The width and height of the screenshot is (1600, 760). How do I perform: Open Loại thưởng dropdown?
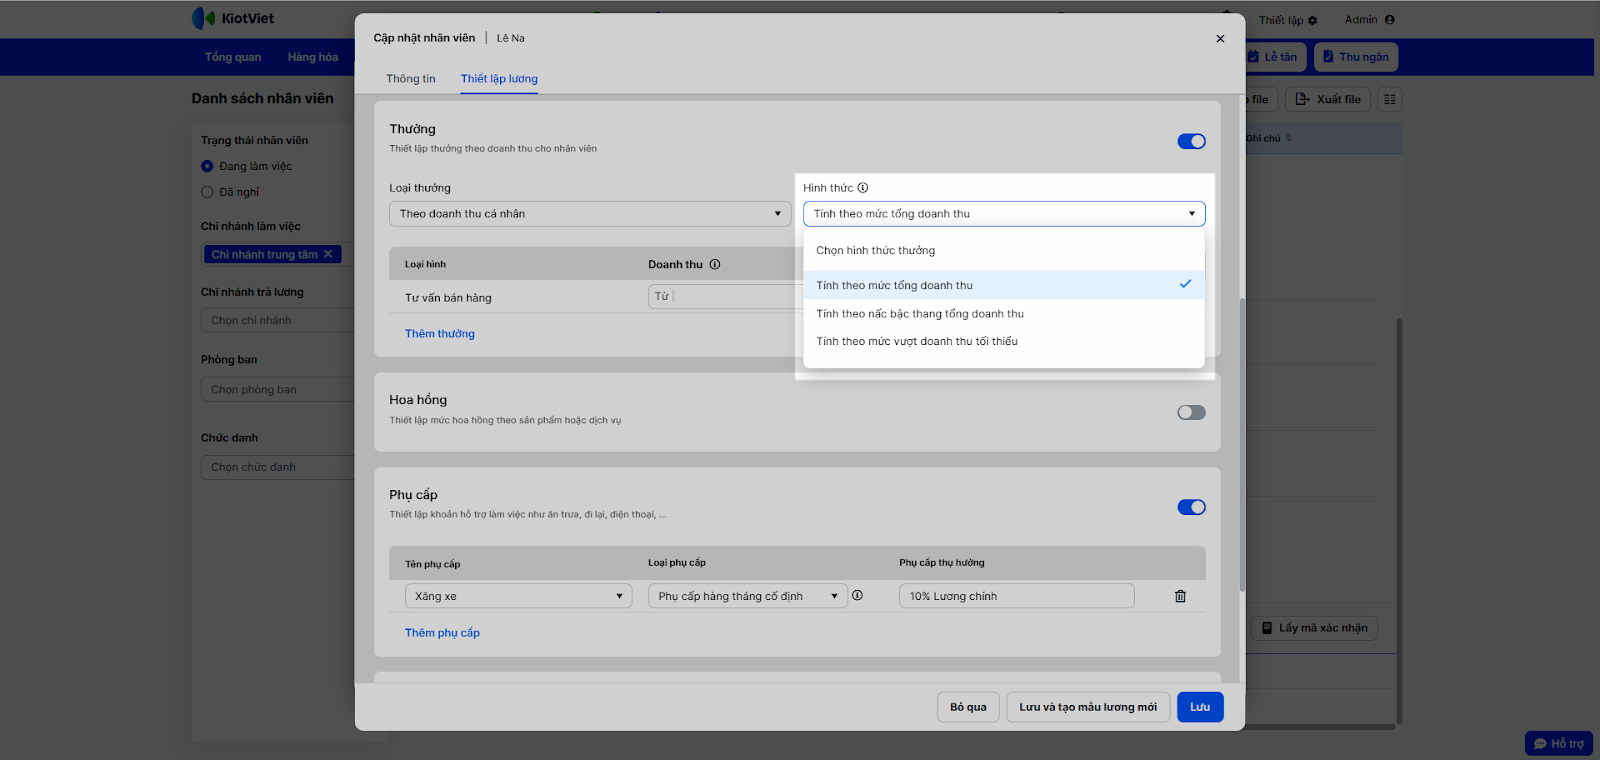coord(590,214)
